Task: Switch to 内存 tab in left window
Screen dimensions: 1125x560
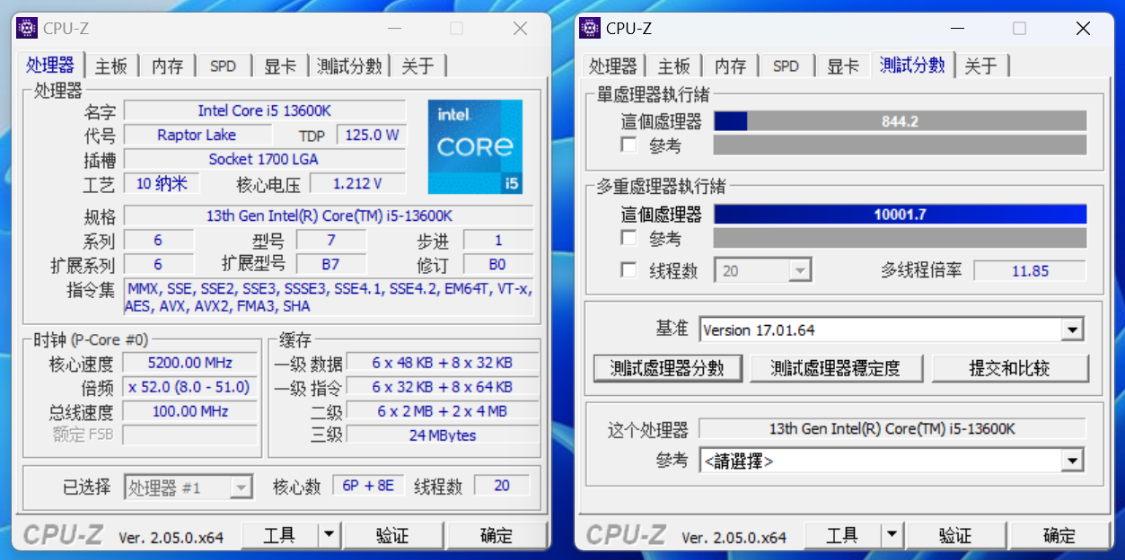Action: (167, 66)
